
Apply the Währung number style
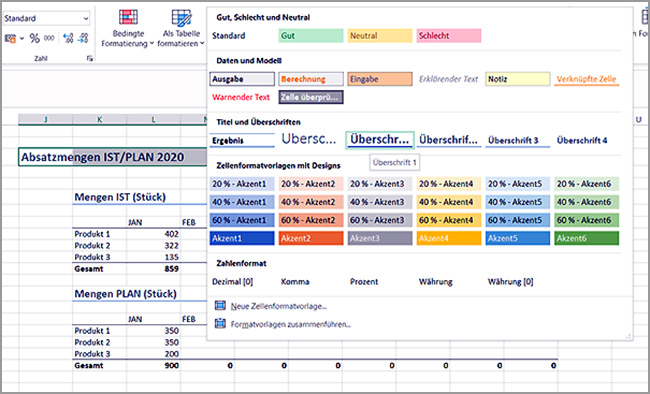(x=449, y=282)
